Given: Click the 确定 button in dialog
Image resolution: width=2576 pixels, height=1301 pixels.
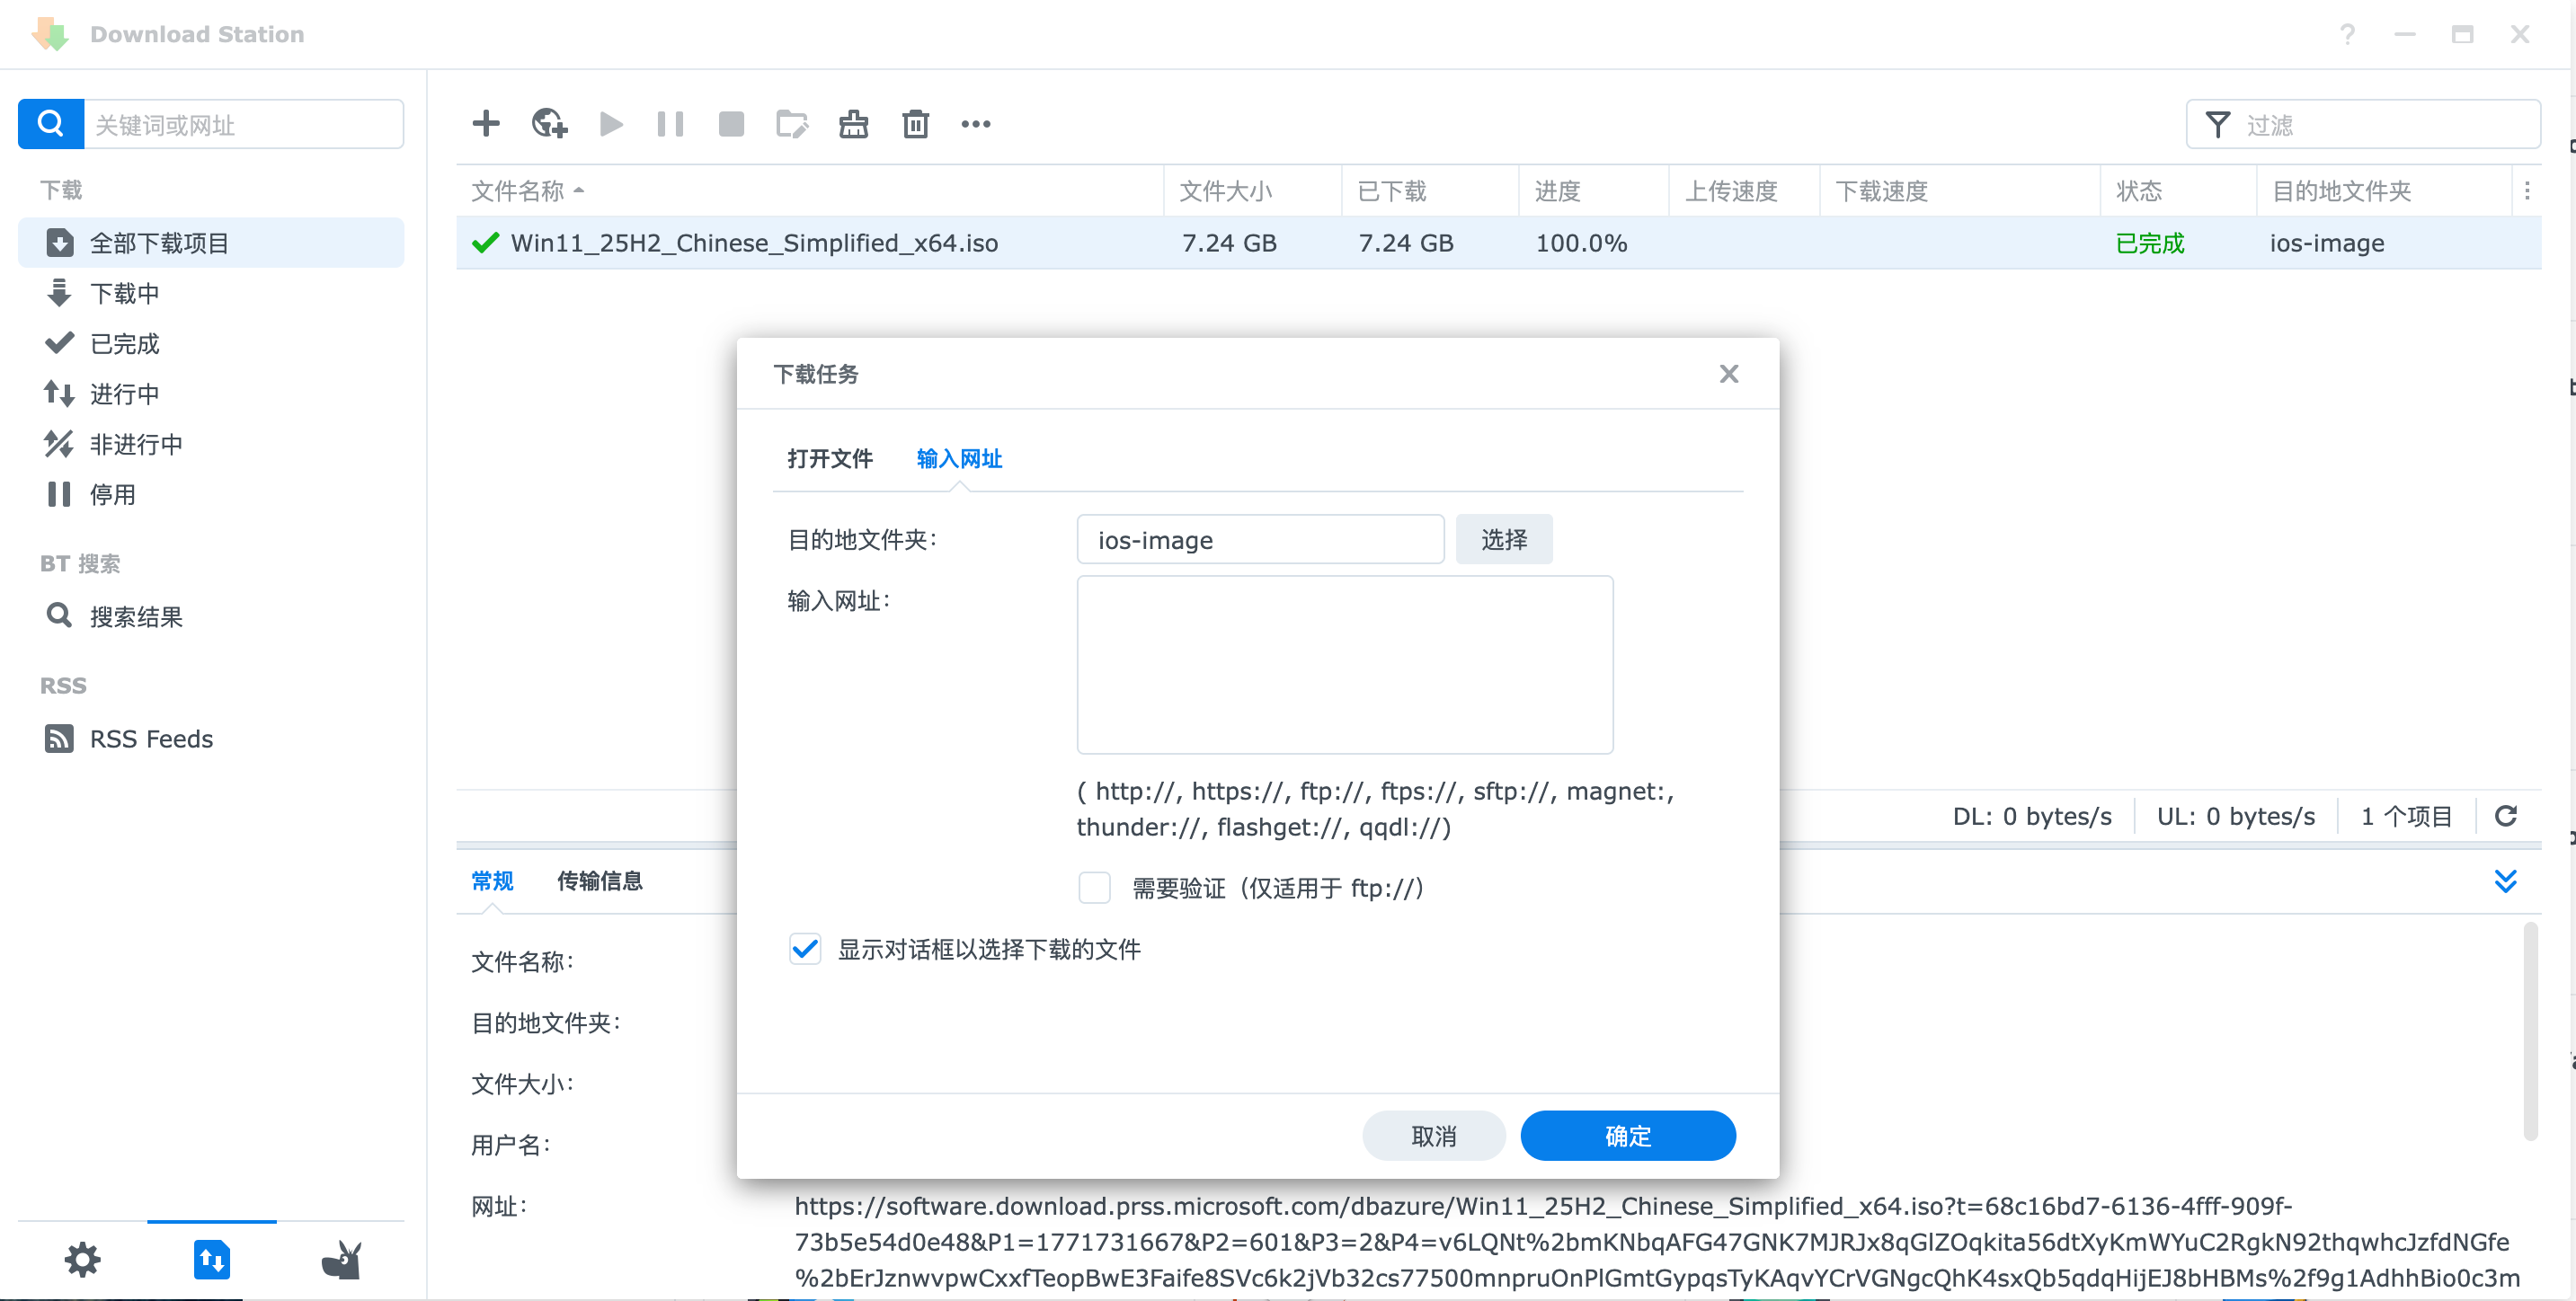Looking at the screenshot, I should point(1627,1136).
